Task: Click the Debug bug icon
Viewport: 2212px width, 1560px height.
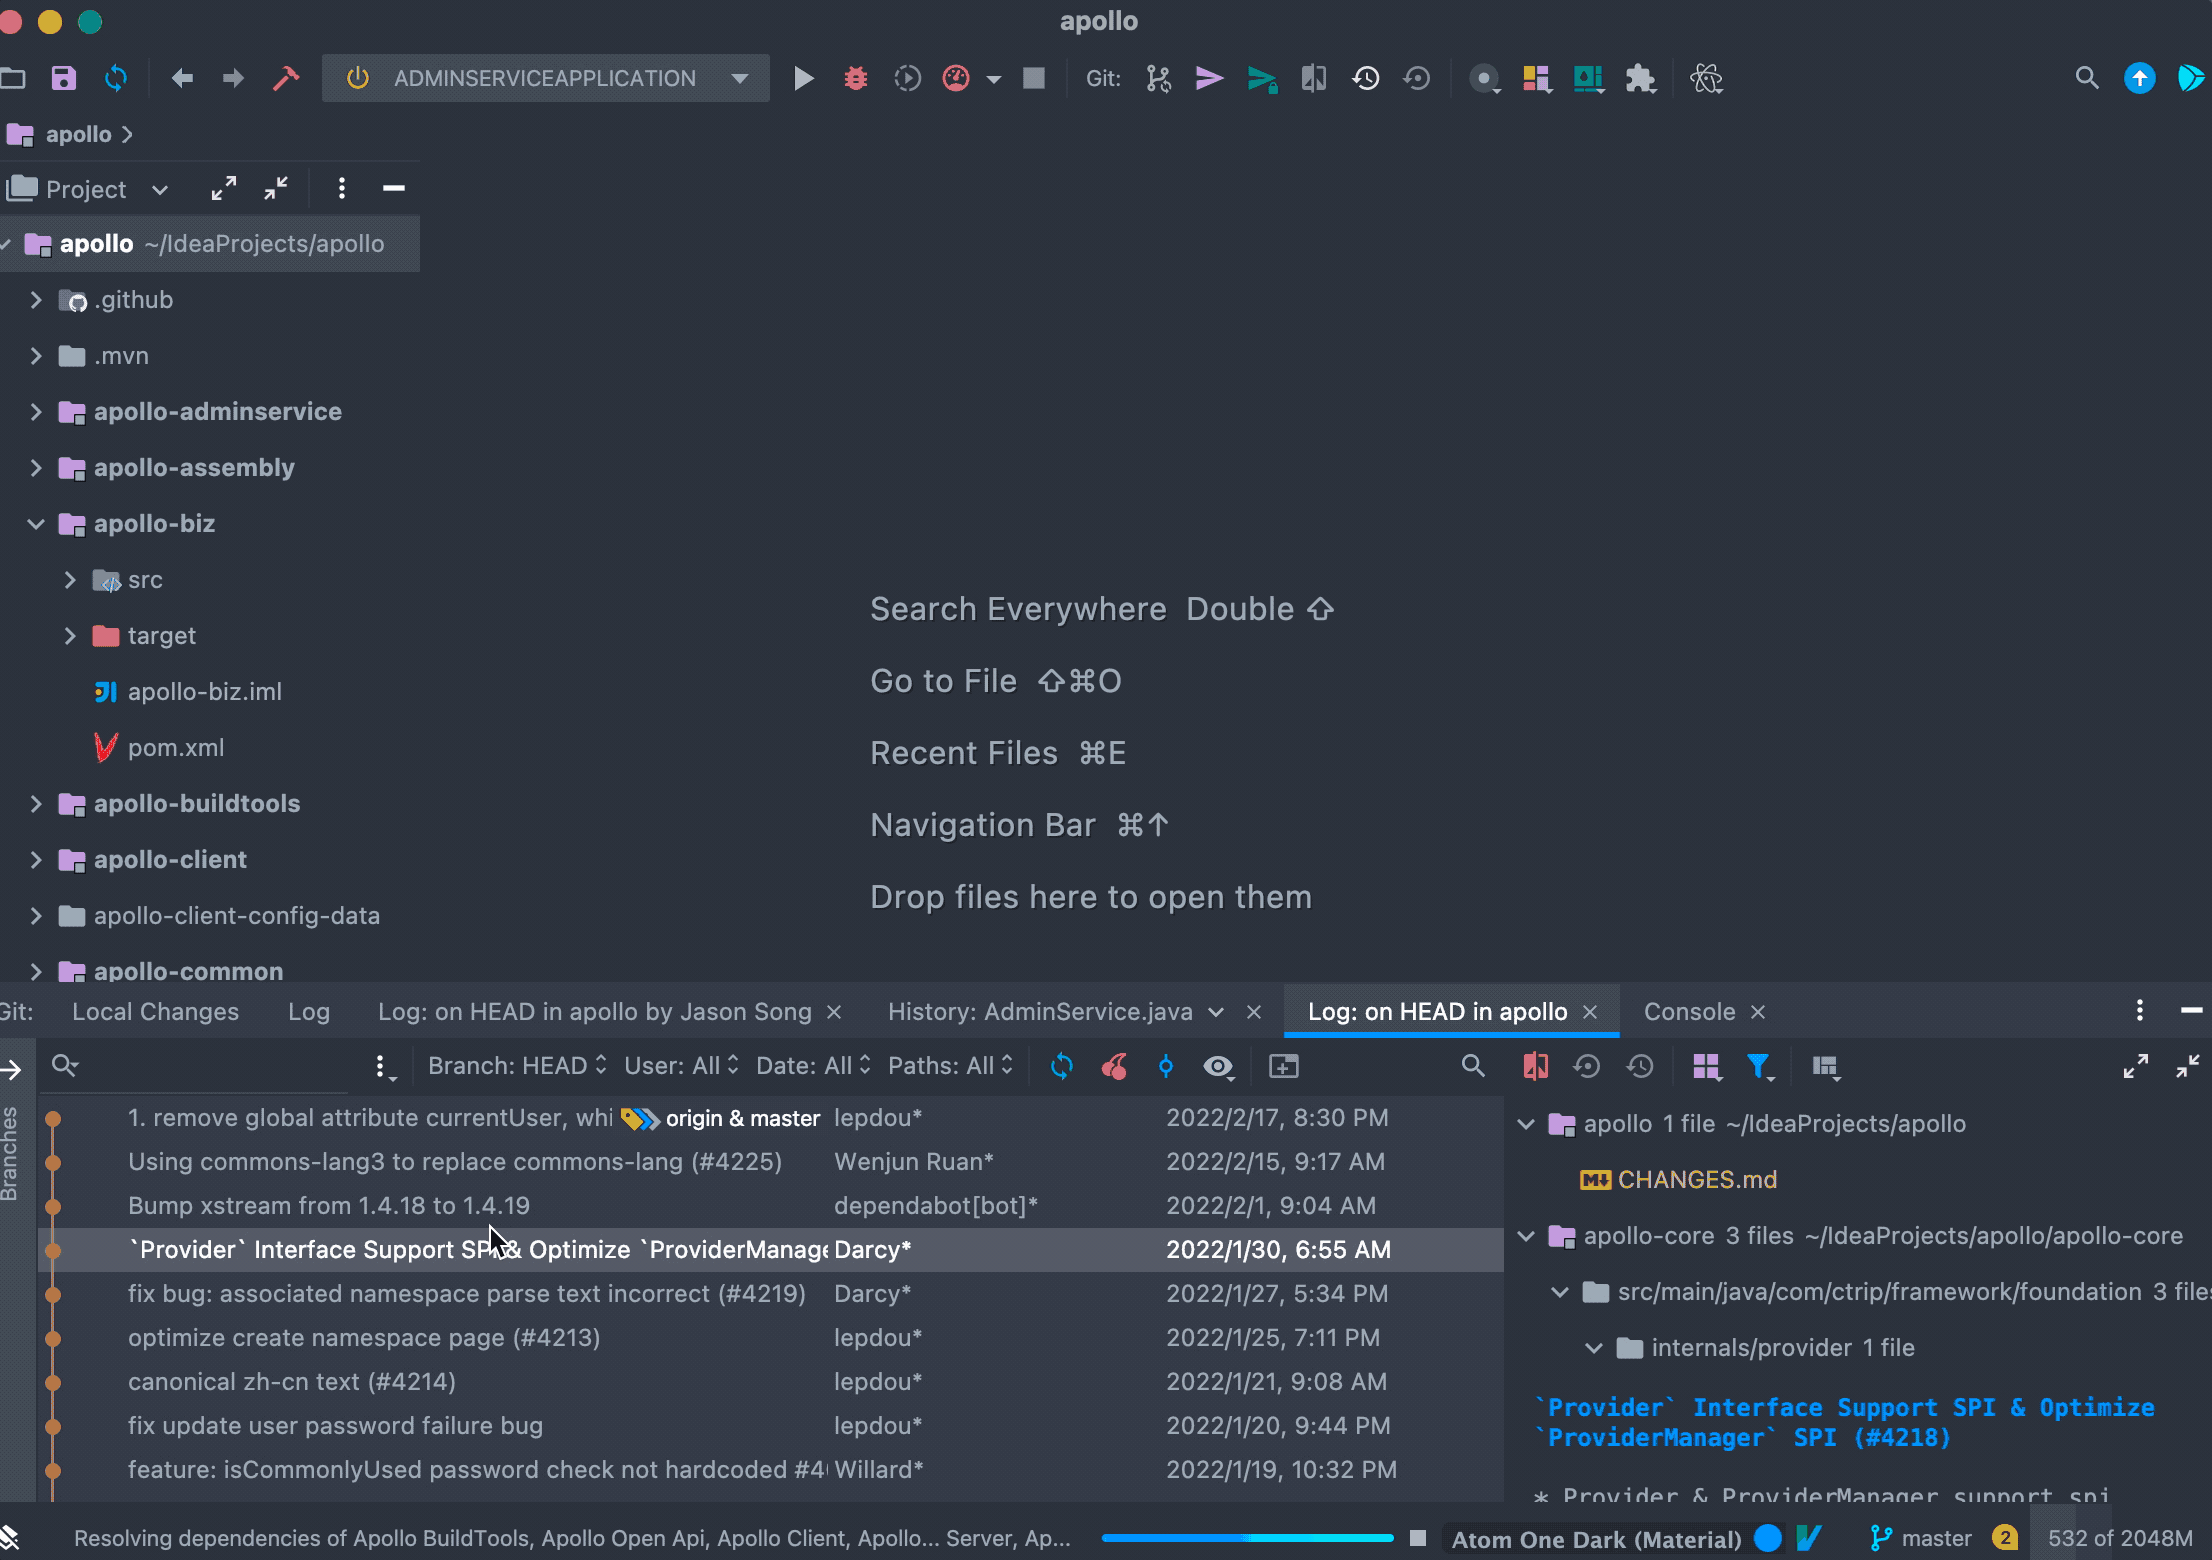Action: 855,78
